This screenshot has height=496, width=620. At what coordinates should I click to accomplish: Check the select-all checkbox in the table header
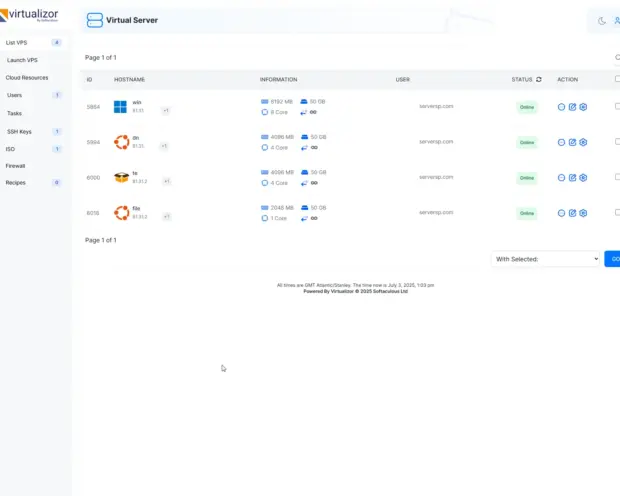tap(617, 79)
